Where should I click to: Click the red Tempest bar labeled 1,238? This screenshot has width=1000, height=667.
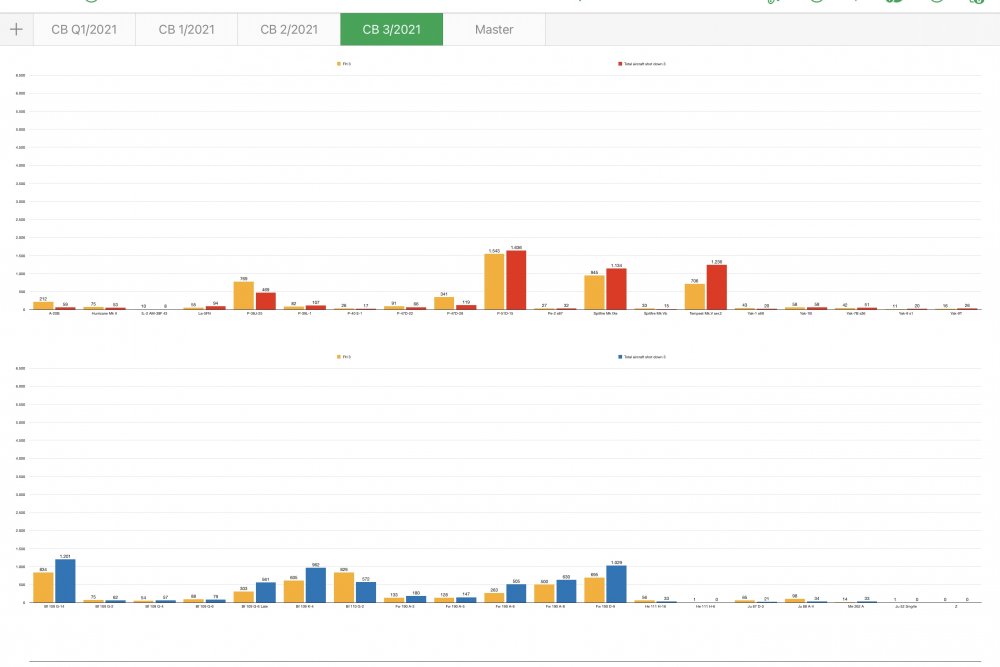click(717, 287)
